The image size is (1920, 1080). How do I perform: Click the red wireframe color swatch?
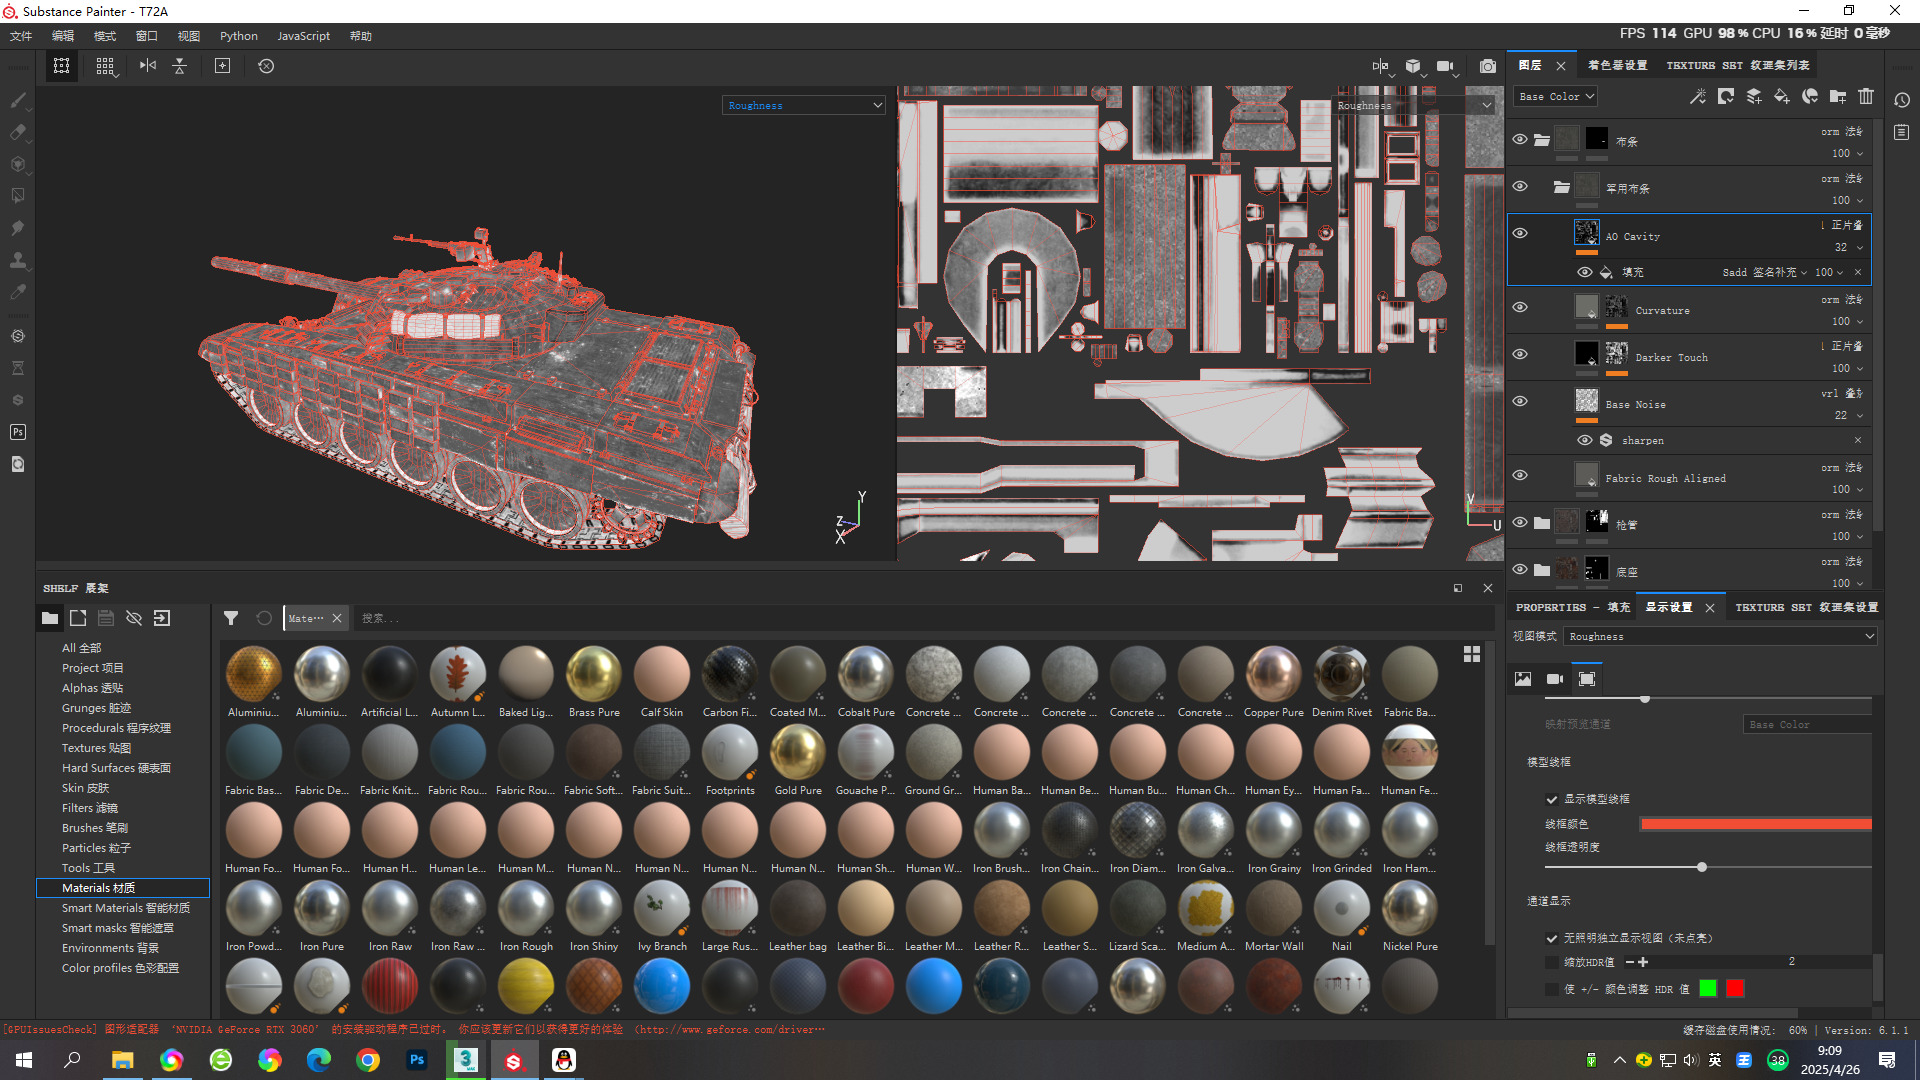click(x=1755, y=824)
